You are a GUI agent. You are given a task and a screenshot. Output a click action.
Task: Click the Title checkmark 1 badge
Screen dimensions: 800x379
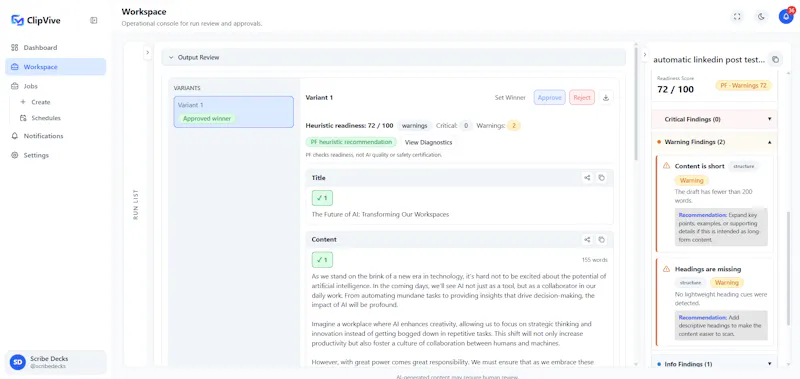coord(322,198)
